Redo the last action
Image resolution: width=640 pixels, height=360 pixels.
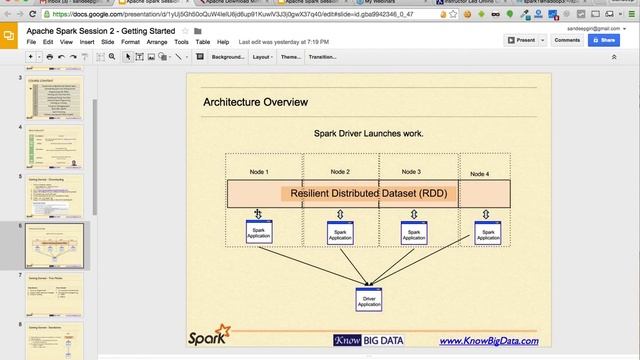pos(73,57)
